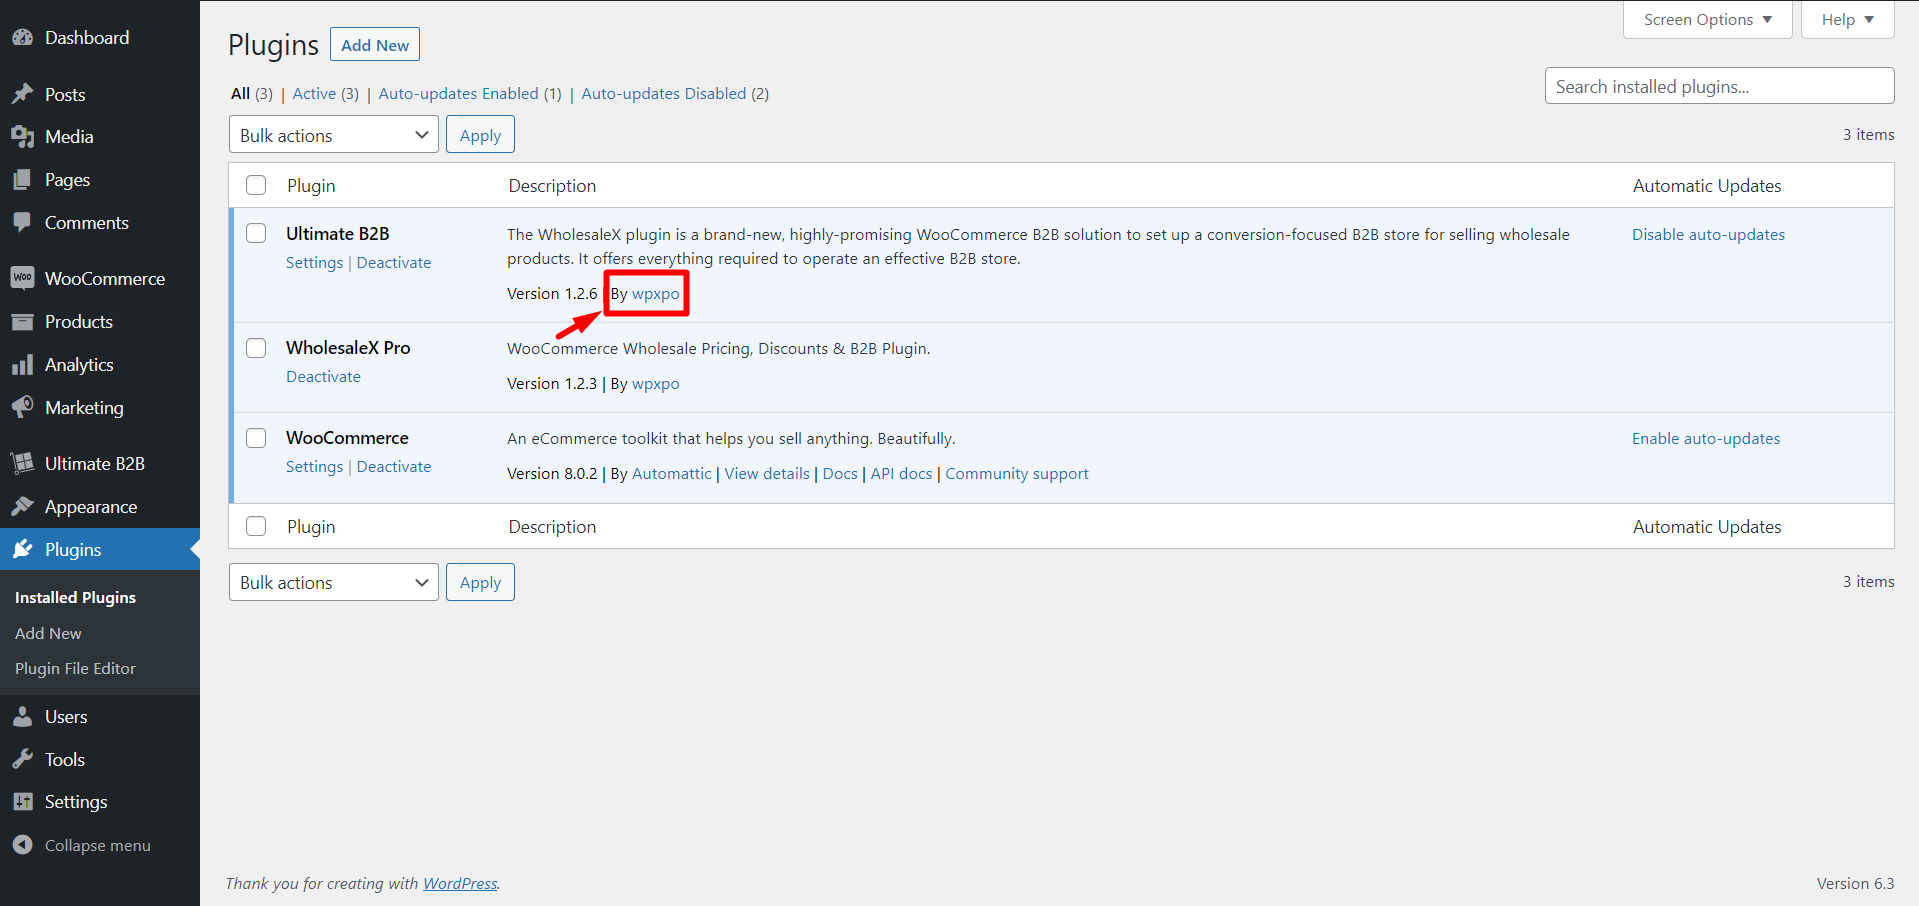Image resolution: width=1919 pixels, height=906 pixels.
Task: Click the Description column header
Action: tap(552, 185)
